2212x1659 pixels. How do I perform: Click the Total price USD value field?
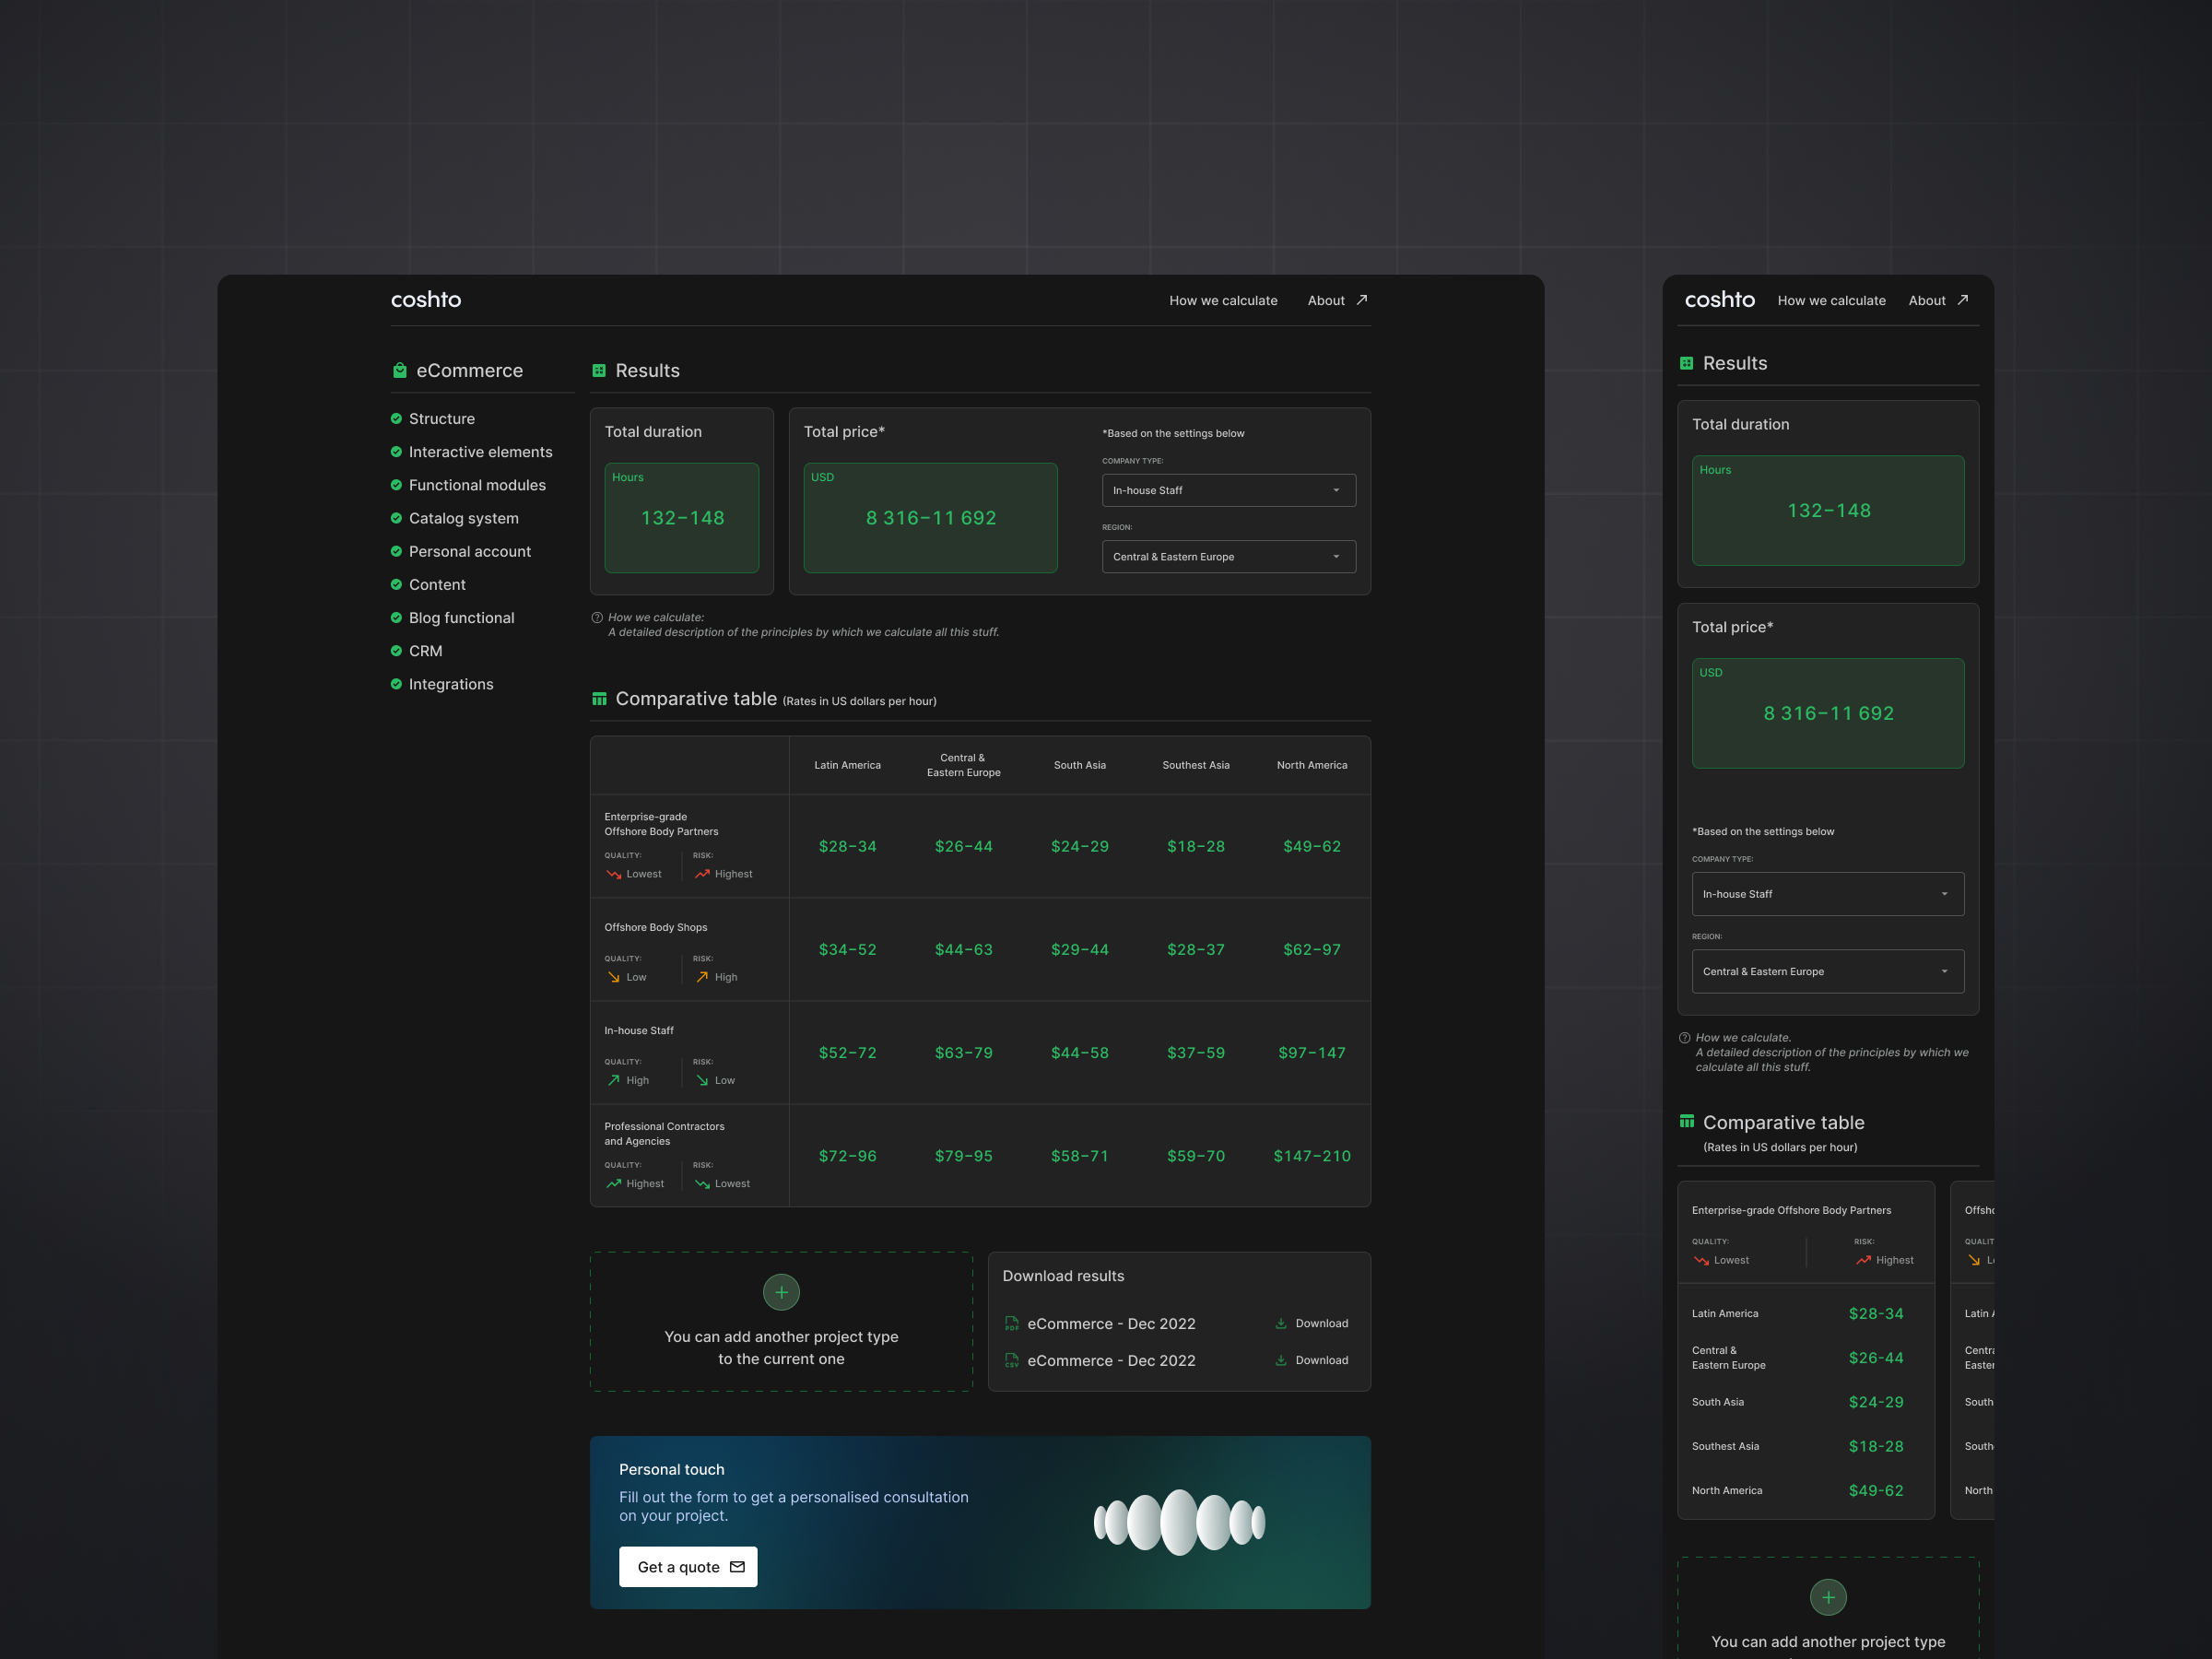[930, 518]
